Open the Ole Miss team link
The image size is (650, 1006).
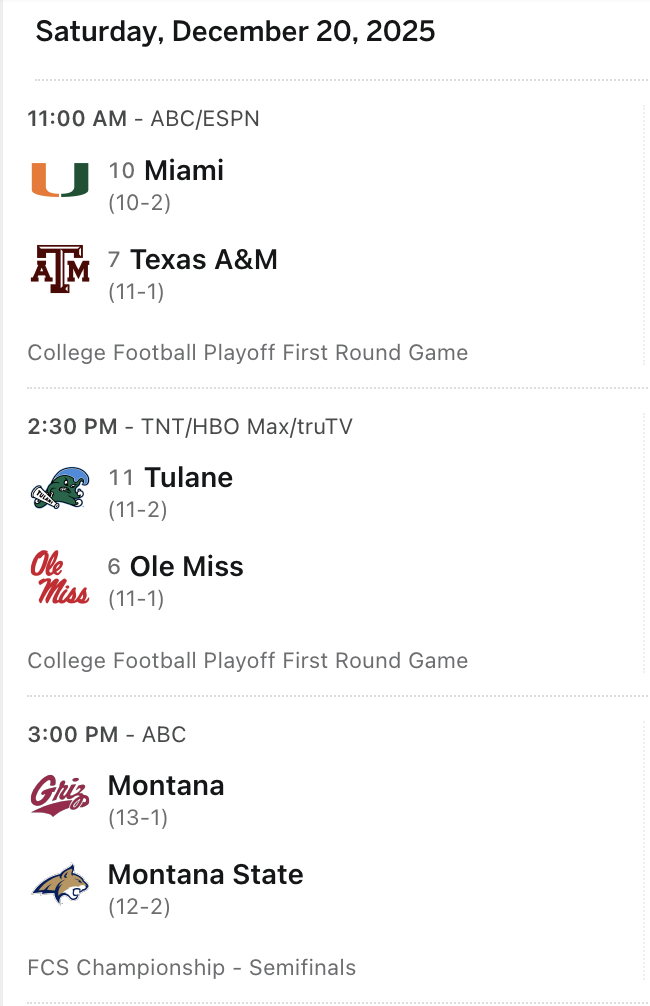pyautogui.click(x=186, y=567)
